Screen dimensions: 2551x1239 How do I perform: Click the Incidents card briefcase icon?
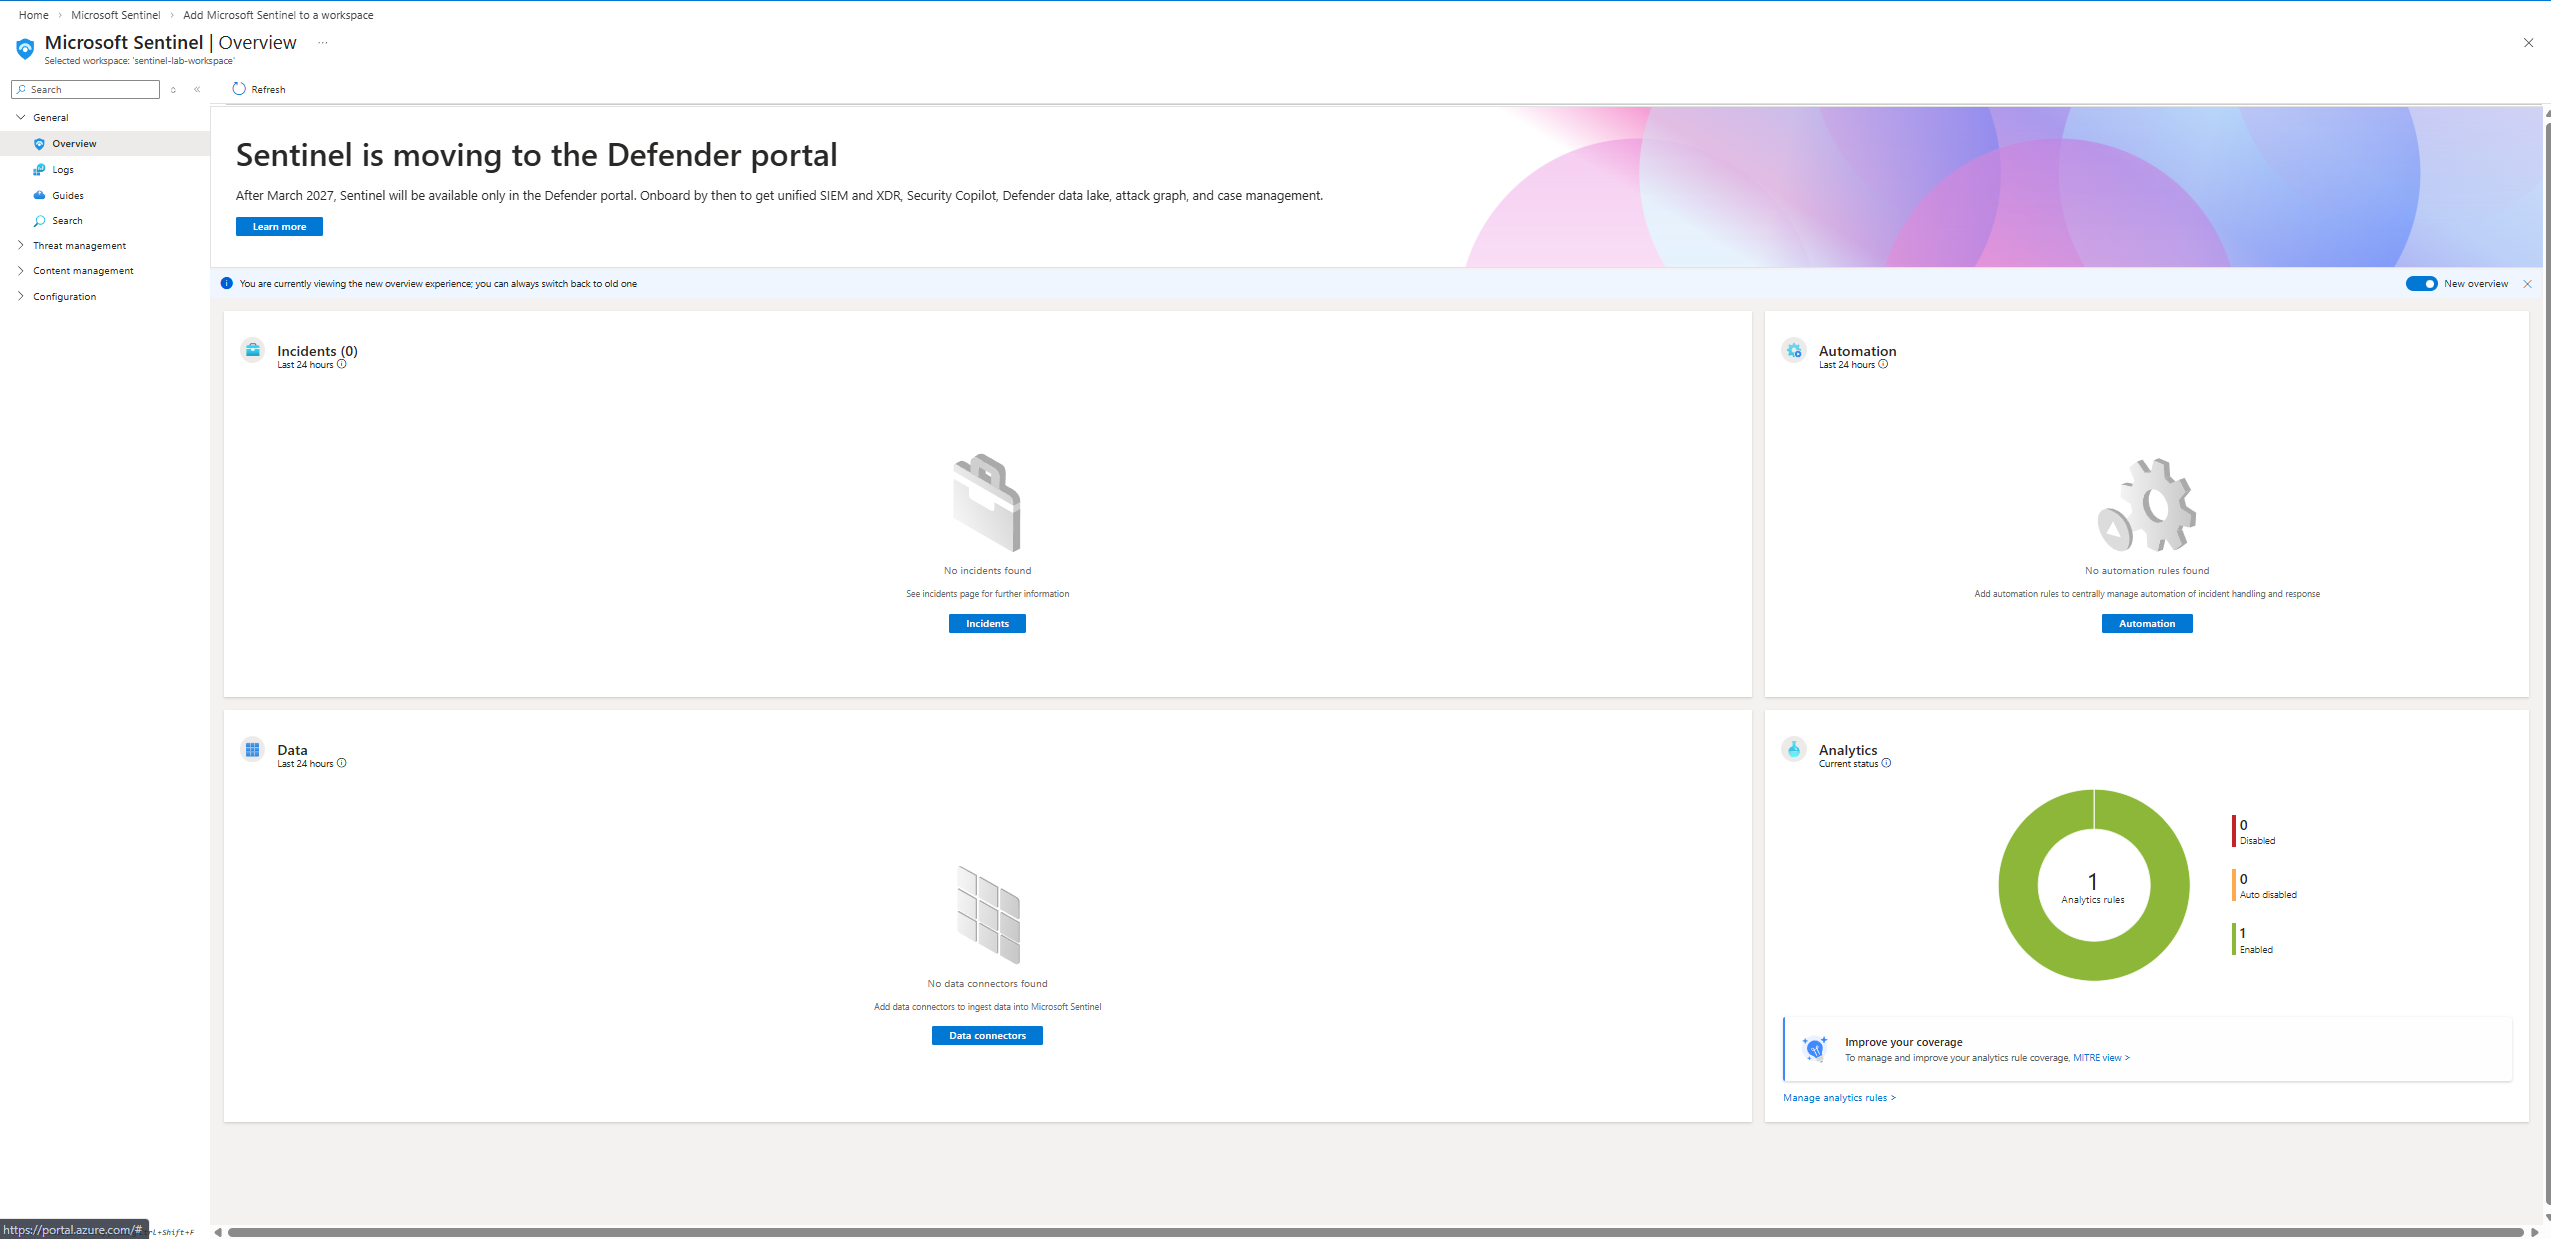point(253,350)
